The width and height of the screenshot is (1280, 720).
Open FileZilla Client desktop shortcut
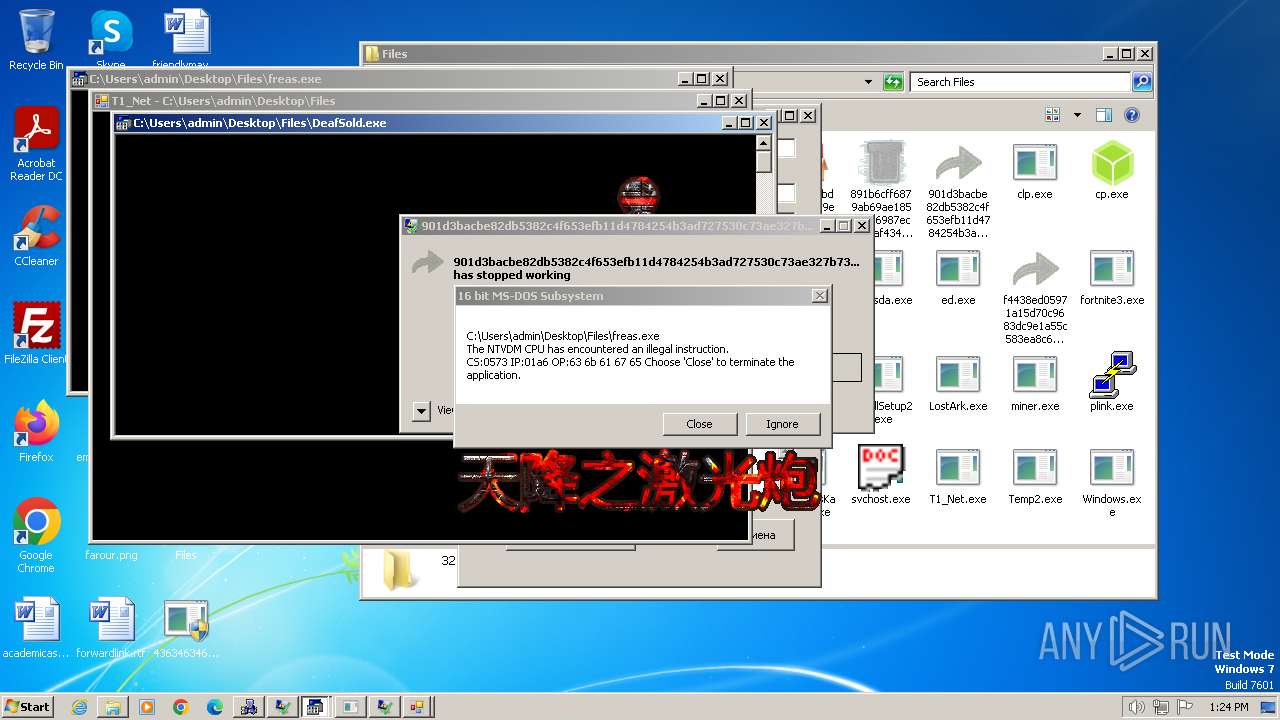tap(36, 334)
